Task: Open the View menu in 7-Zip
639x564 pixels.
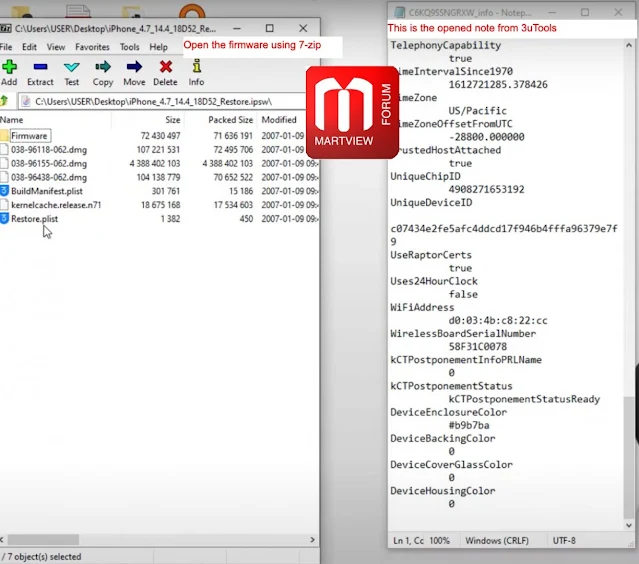Action: [x=56, y=47]
